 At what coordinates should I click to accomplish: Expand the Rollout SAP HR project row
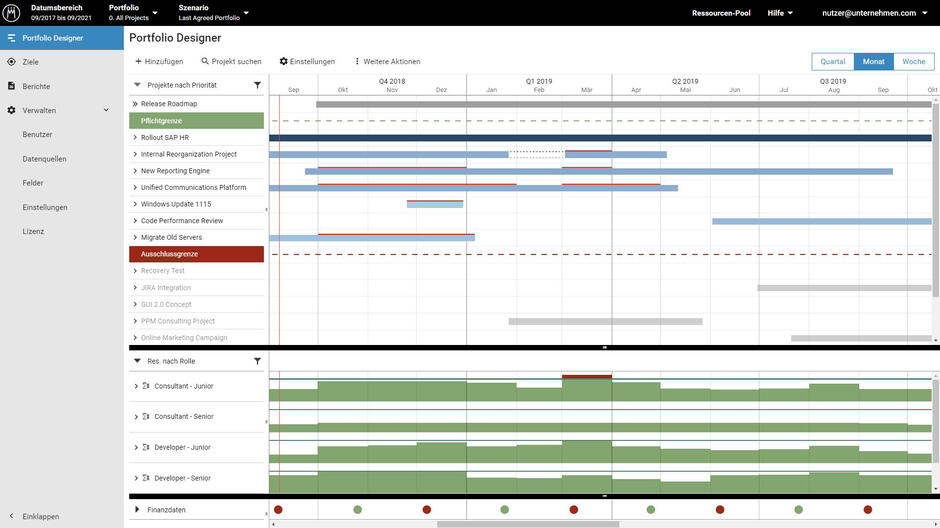click(135, 138)
